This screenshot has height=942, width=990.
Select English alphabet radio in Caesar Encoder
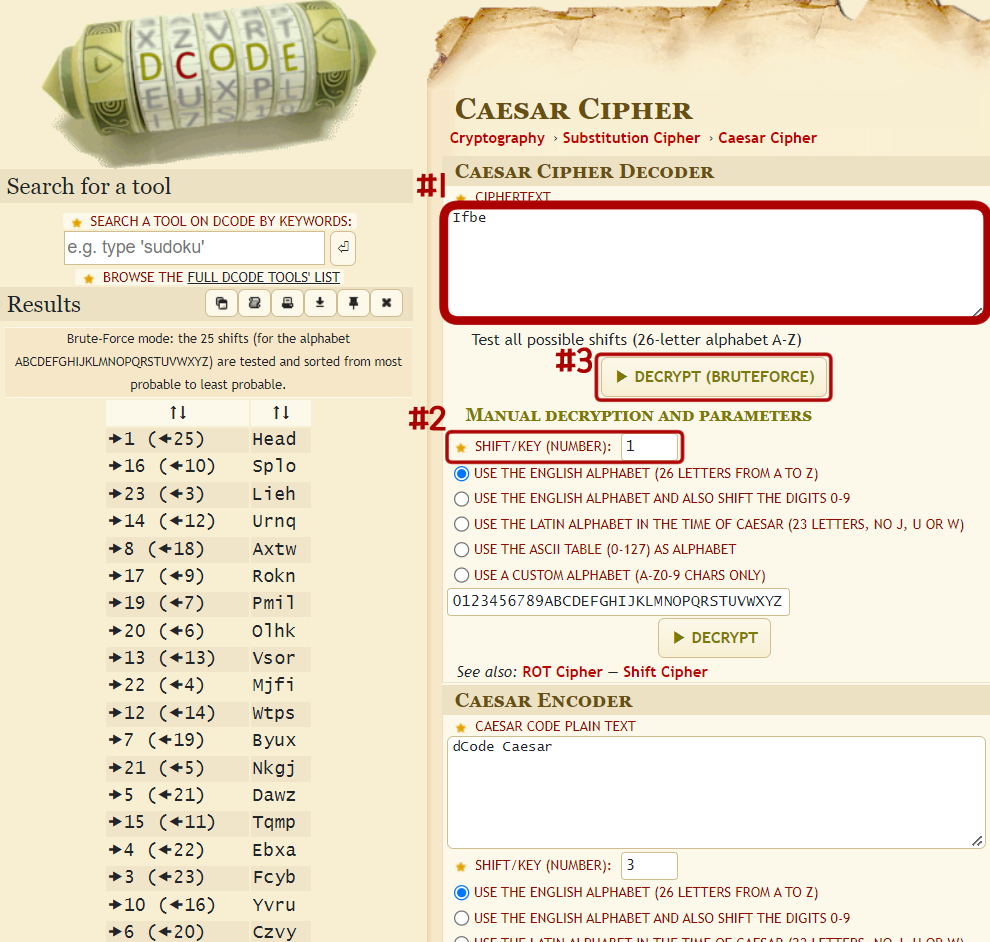462,893
